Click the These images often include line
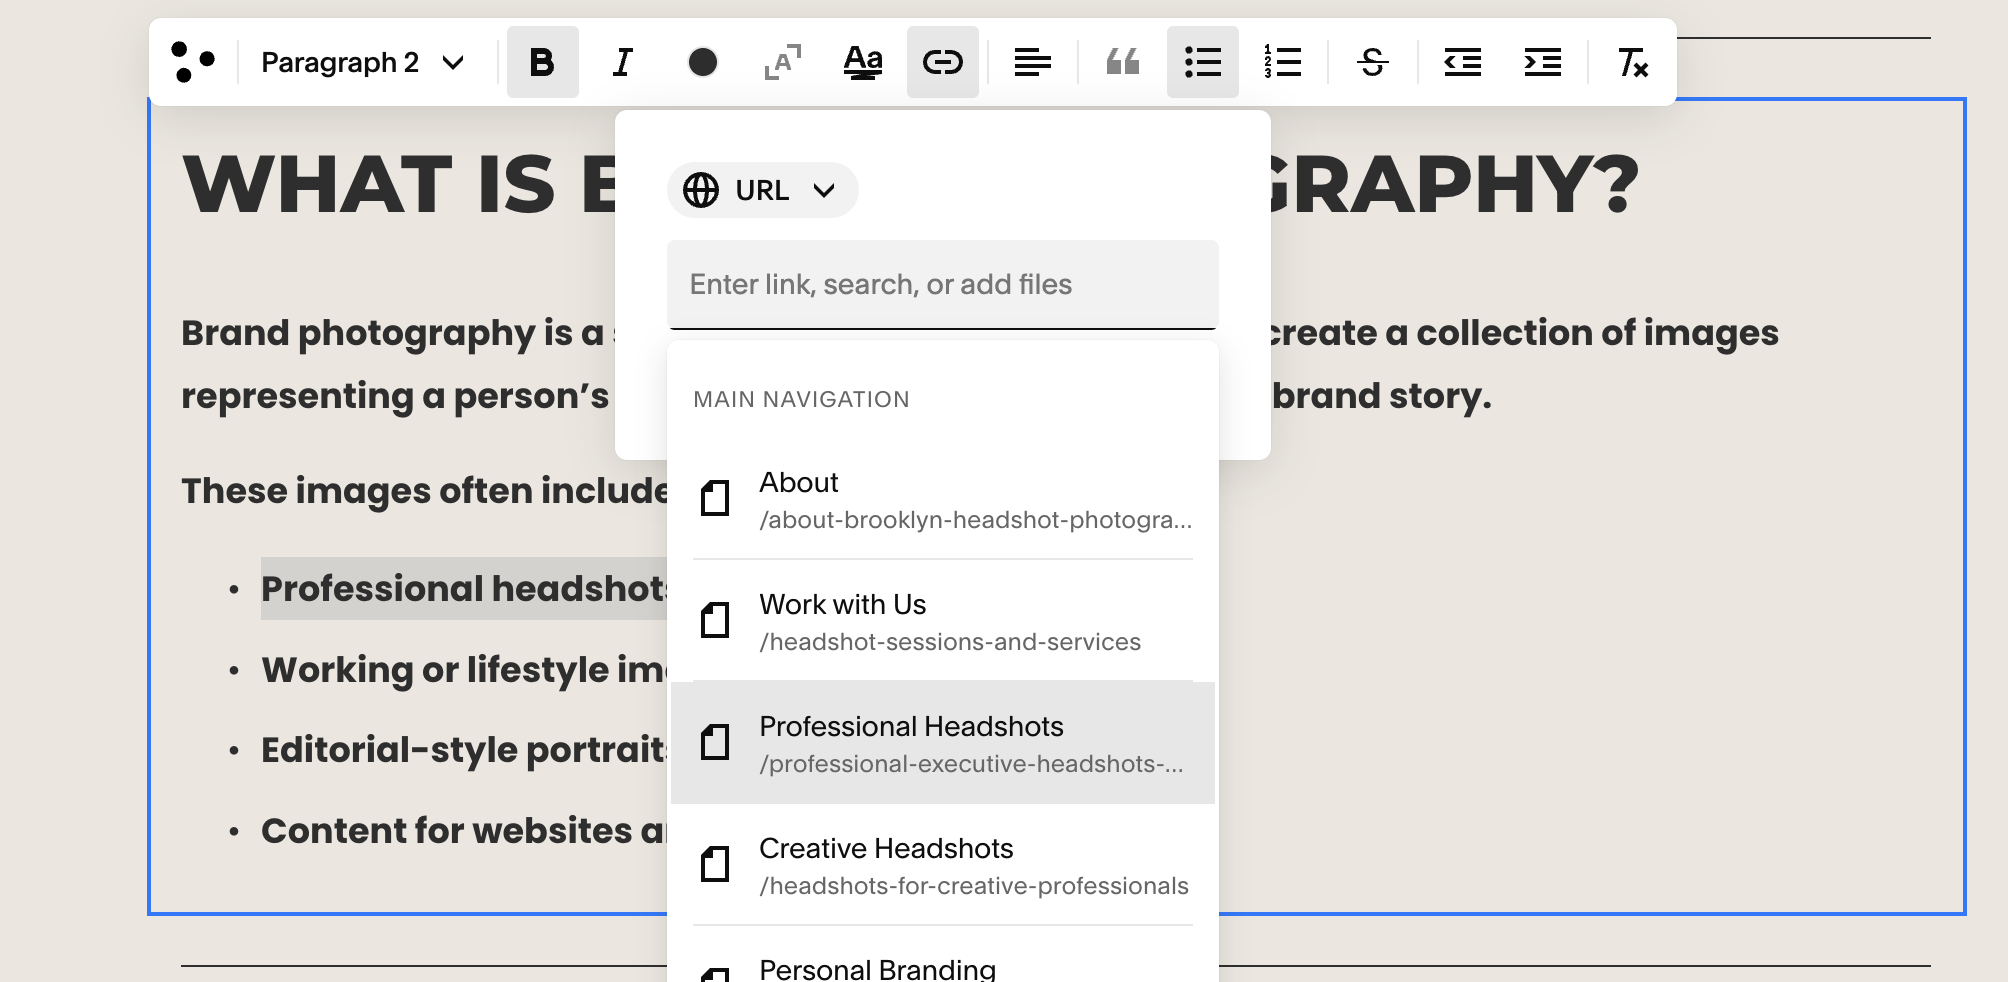This screenshot has height=982, width=2008. pos(424,491)
